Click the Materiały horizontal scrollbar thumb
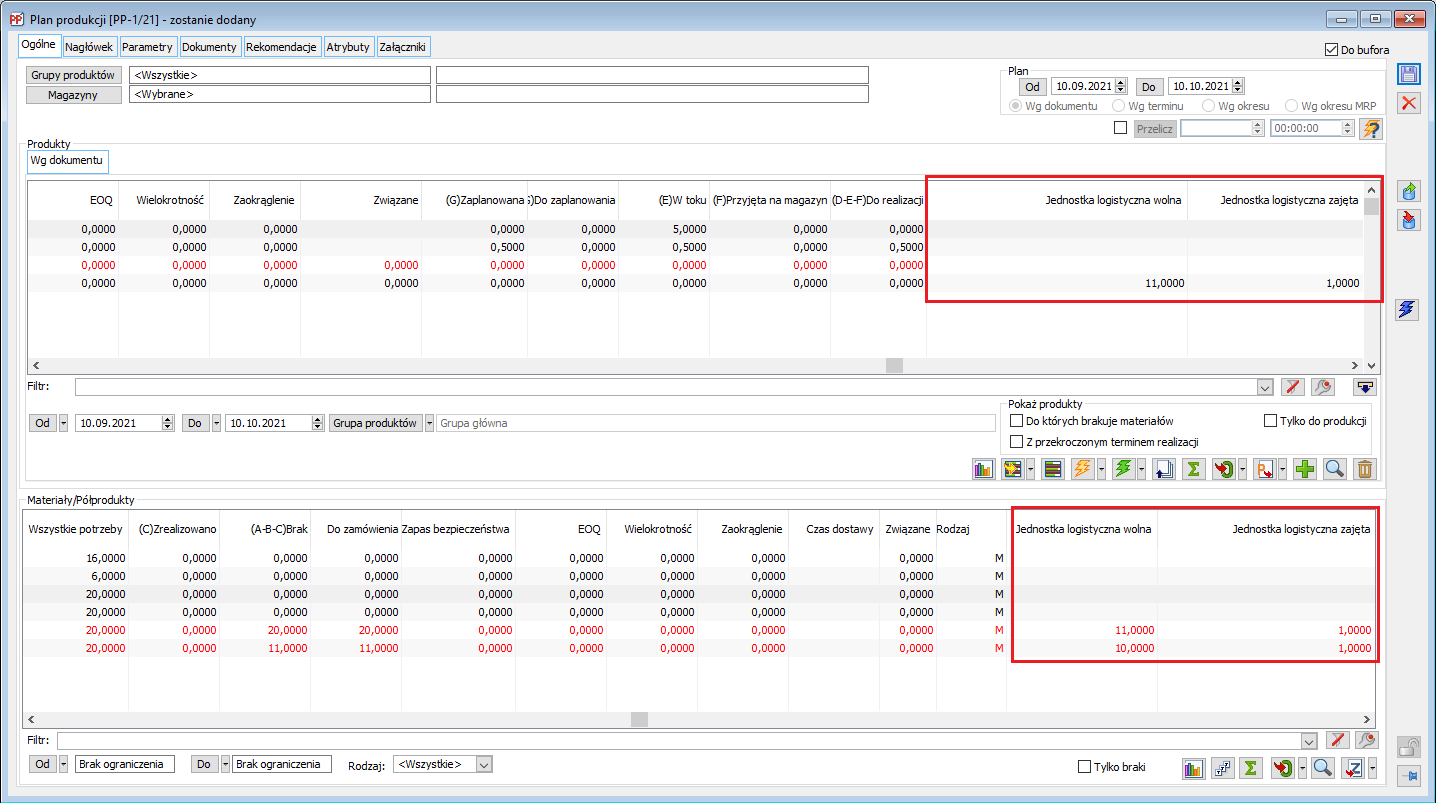The width and height of the screenshot is (1436, 803). tap(639, 719)
